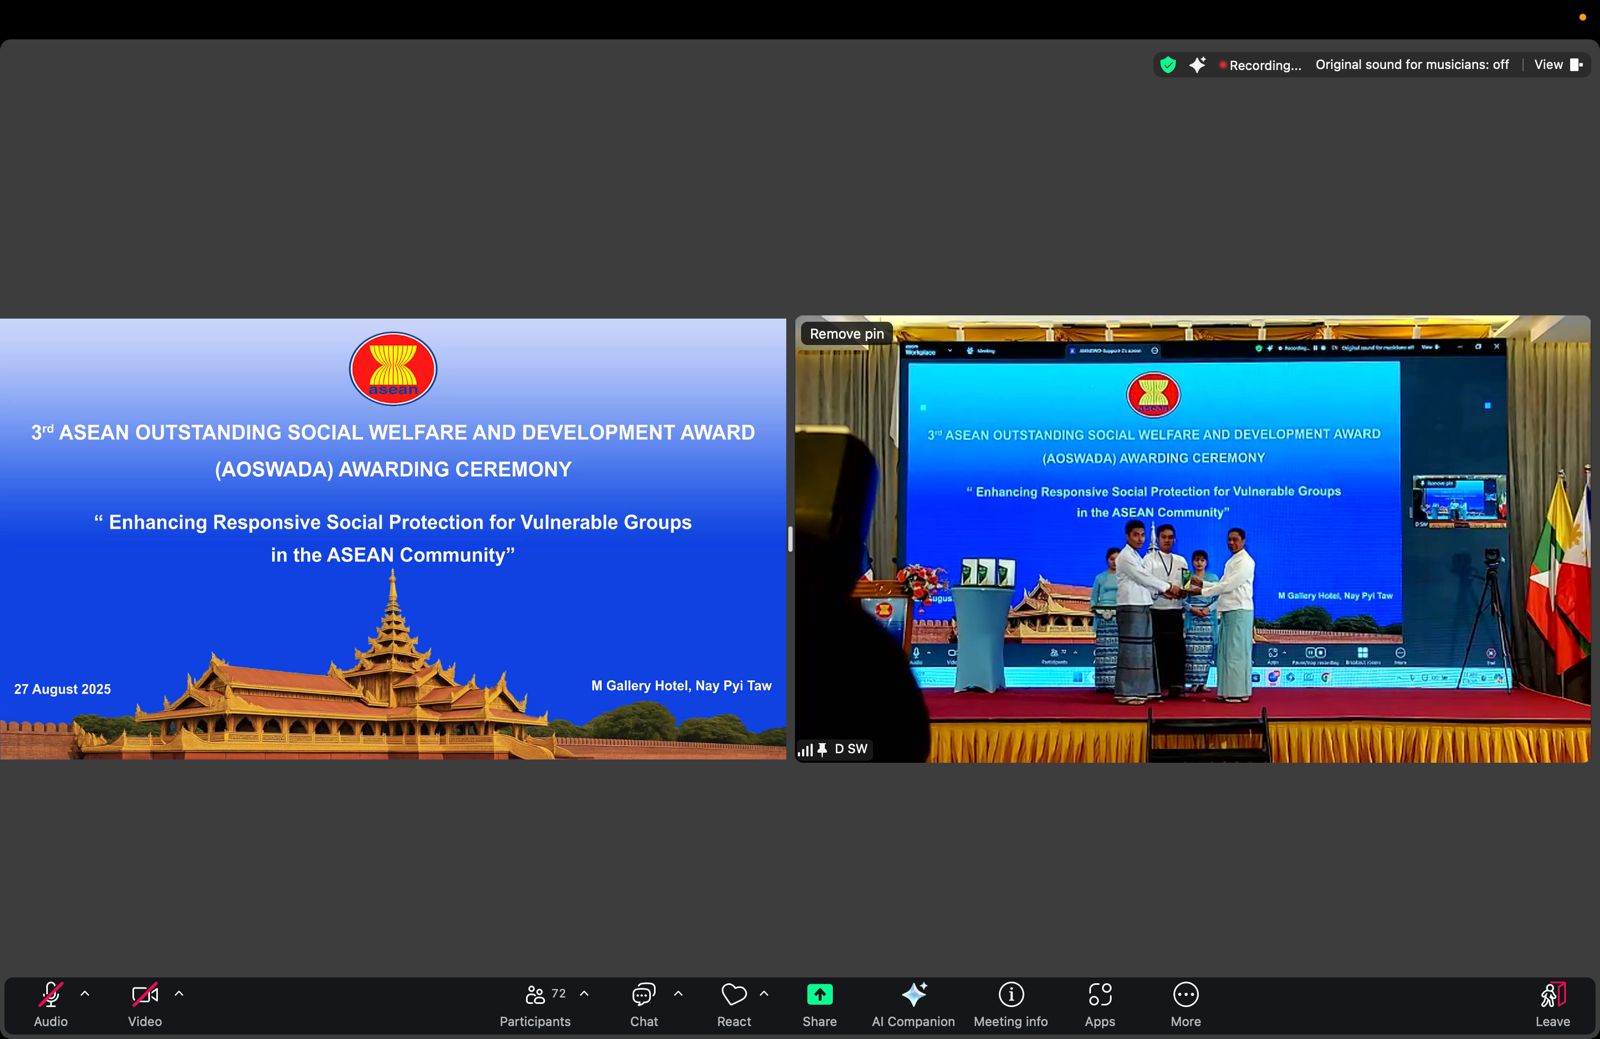Viewport: 1600px width, 1039px height.
Task: Click the green encryption shield icon
Action: 1168,65
